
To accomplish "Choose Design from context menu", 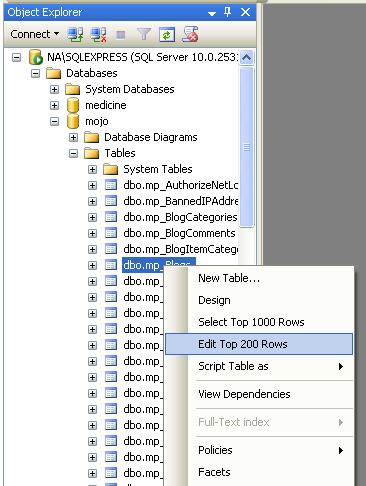I will pos(259,300).
